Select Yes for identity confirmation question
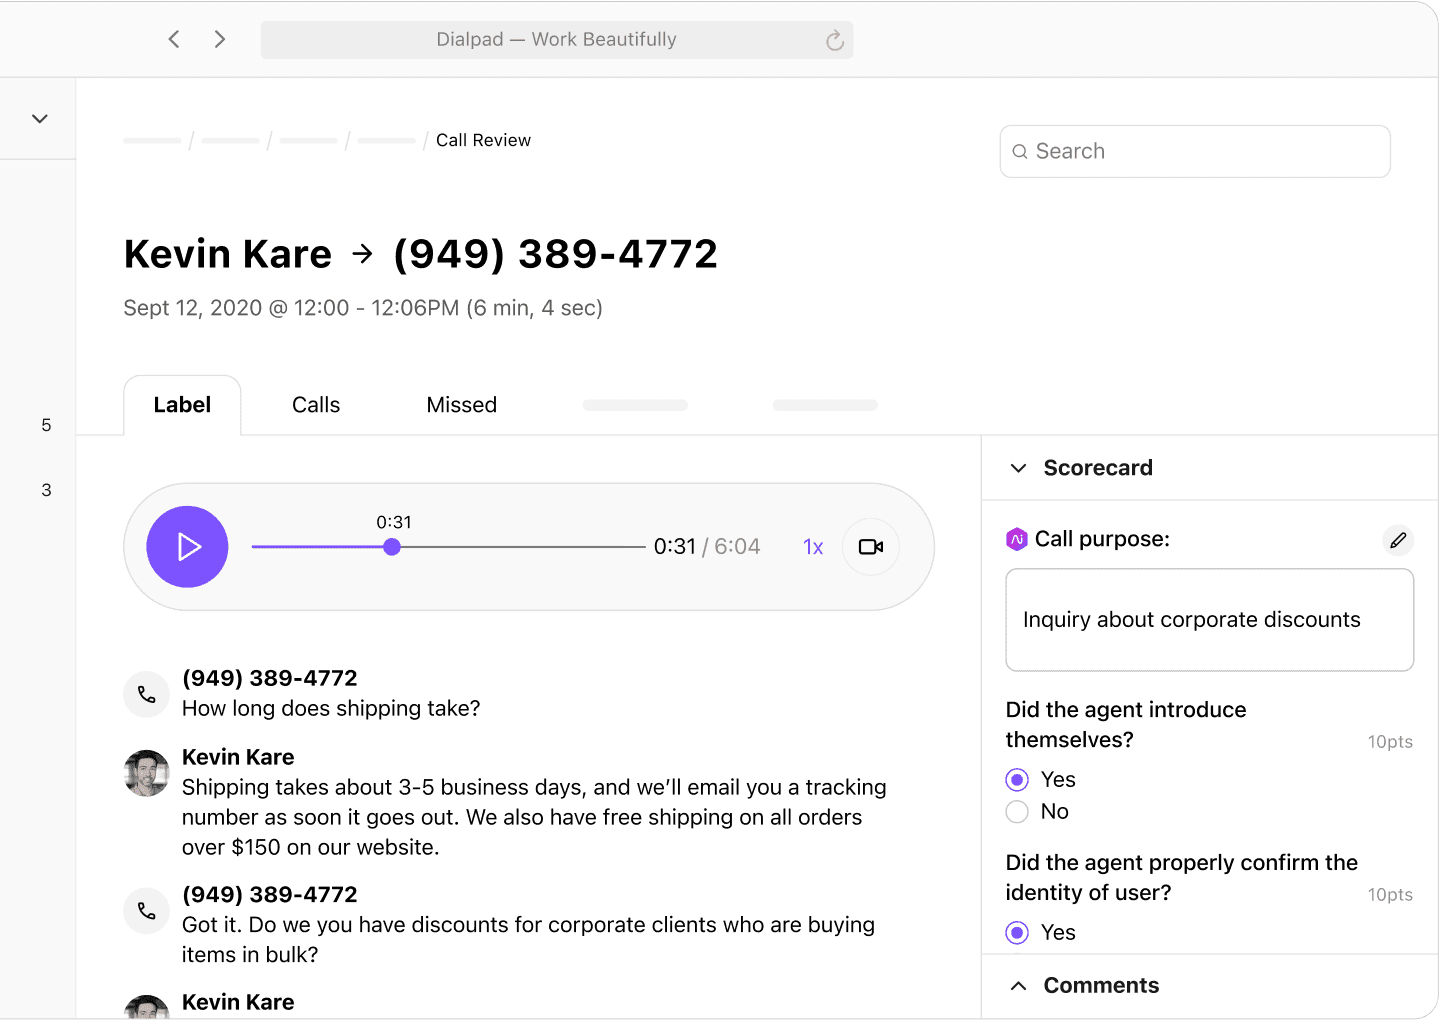This screenshot has width=1440, height=1020. click(1017, 932)
